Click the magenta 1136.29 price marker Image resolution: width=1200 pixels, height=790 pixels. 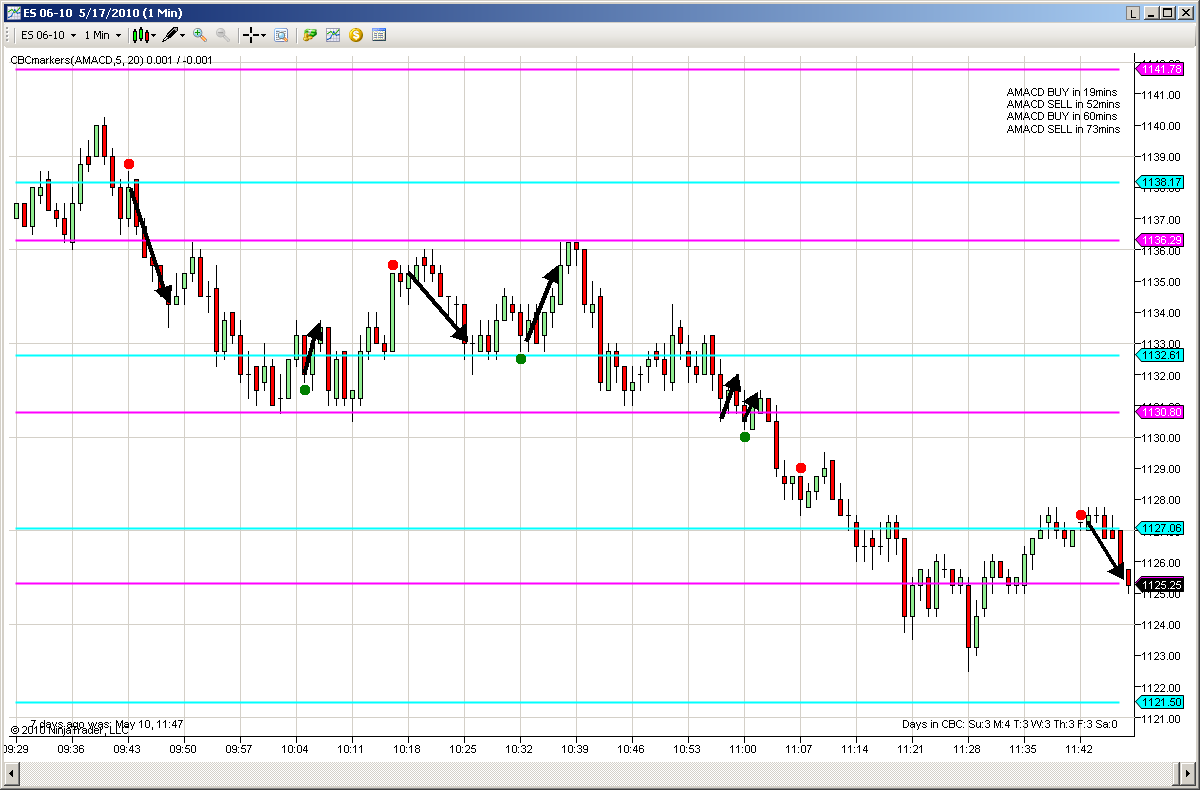coord(1161,240)
